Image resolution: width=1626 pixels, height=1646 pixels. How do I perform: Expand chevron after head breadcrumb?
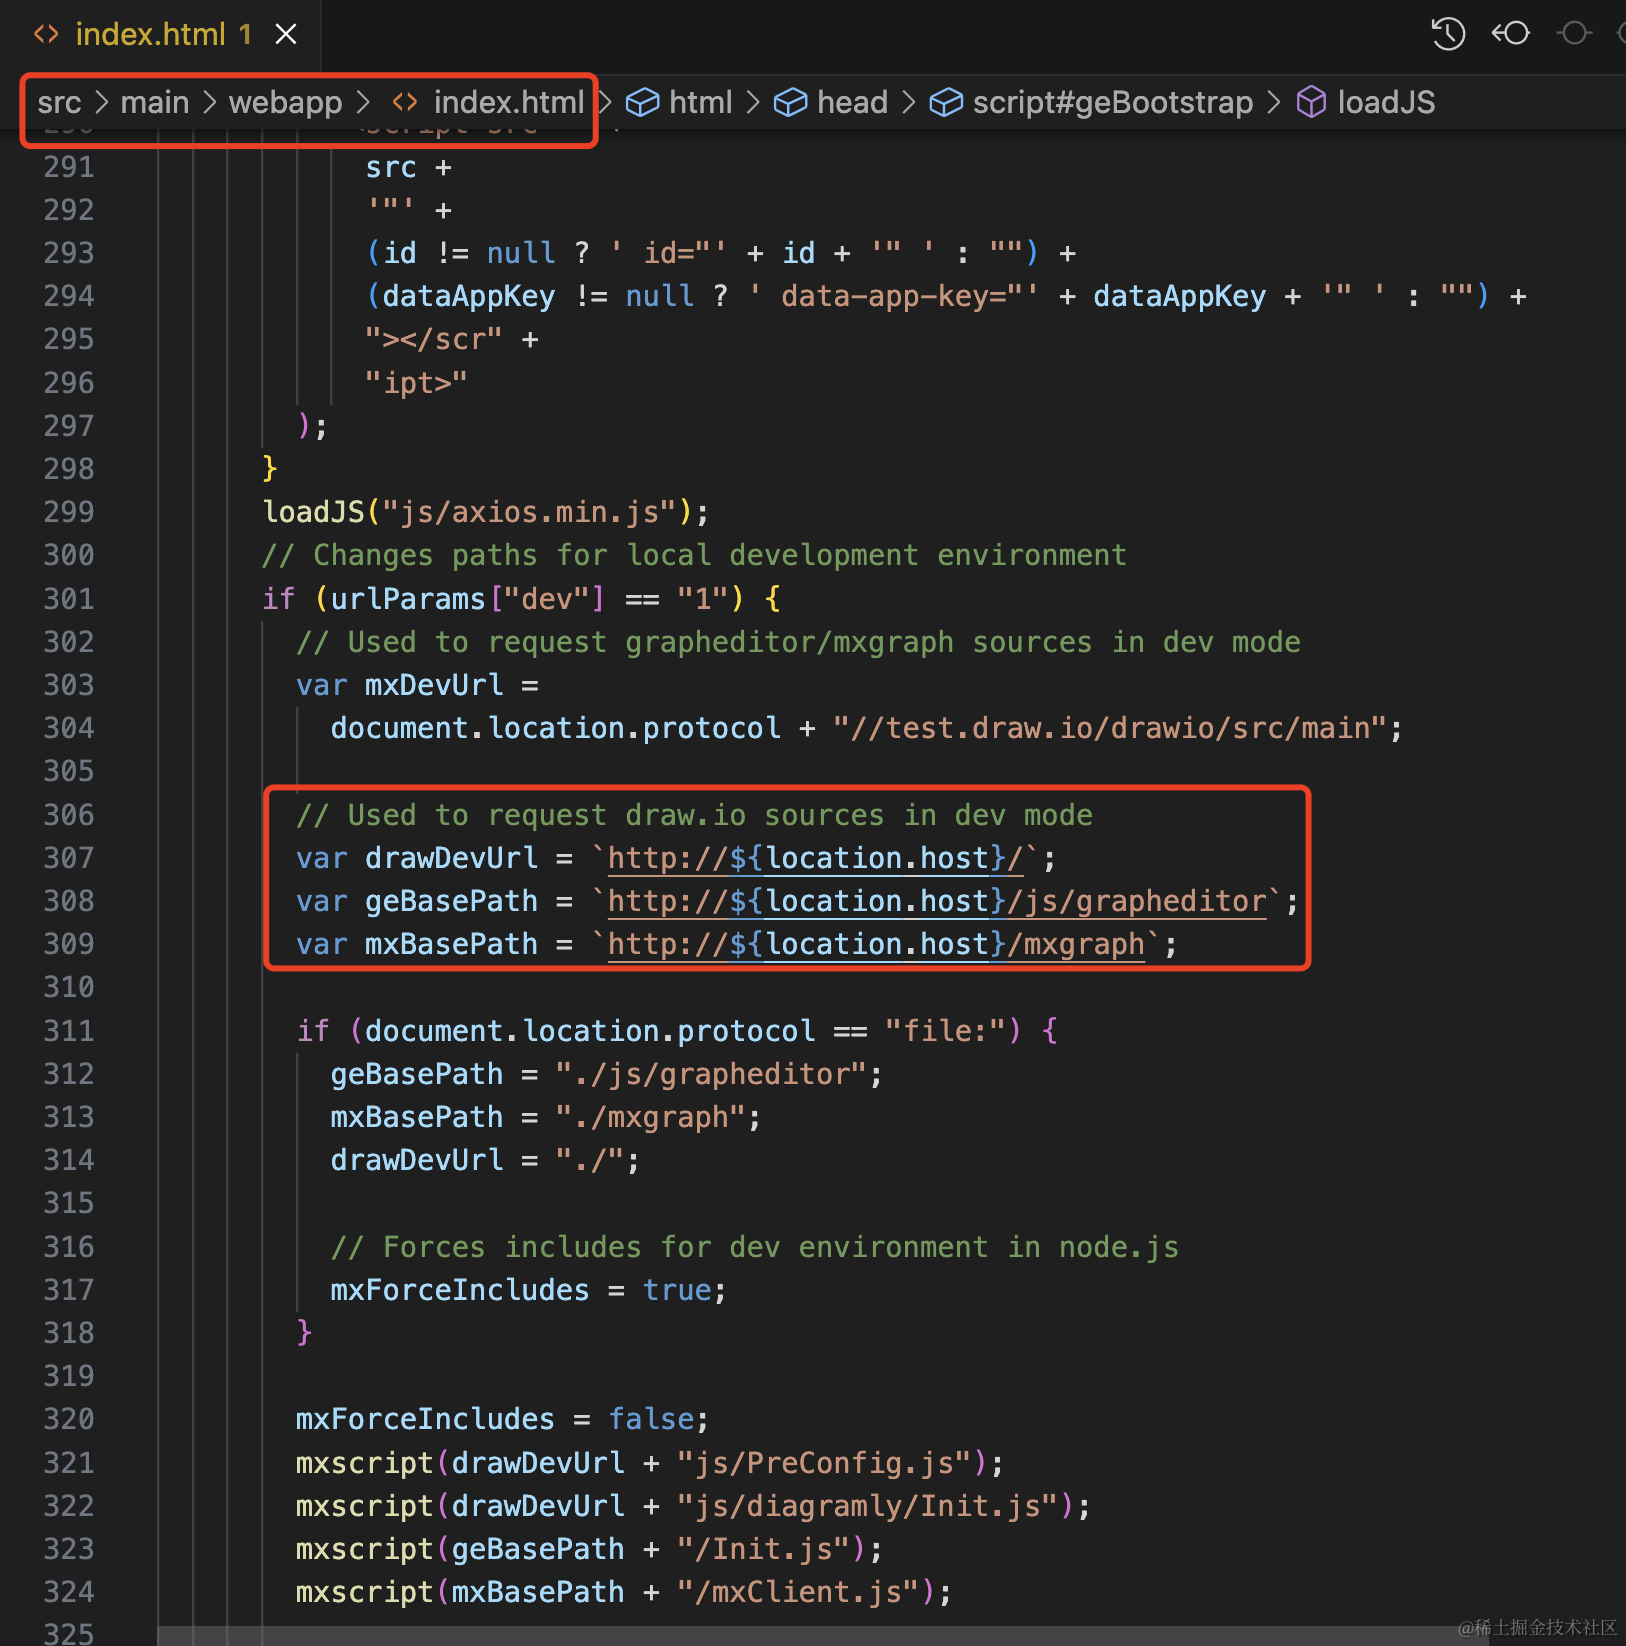pyautogui.click(x=908, y=103)
